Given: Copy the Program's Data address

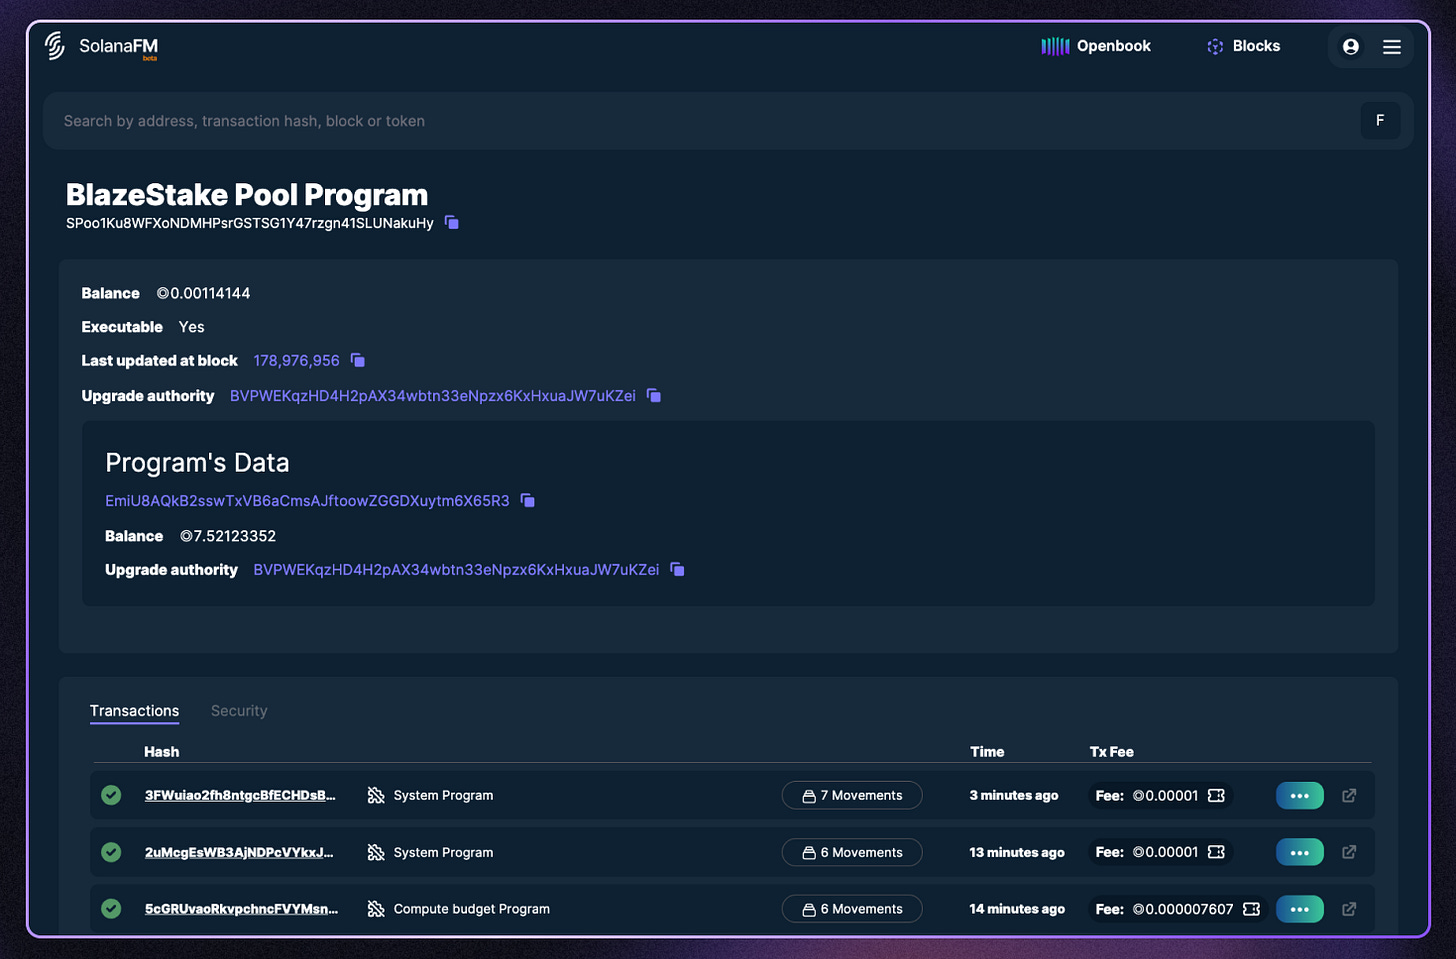Looking at the screenshot, I should tap(528, 500).
